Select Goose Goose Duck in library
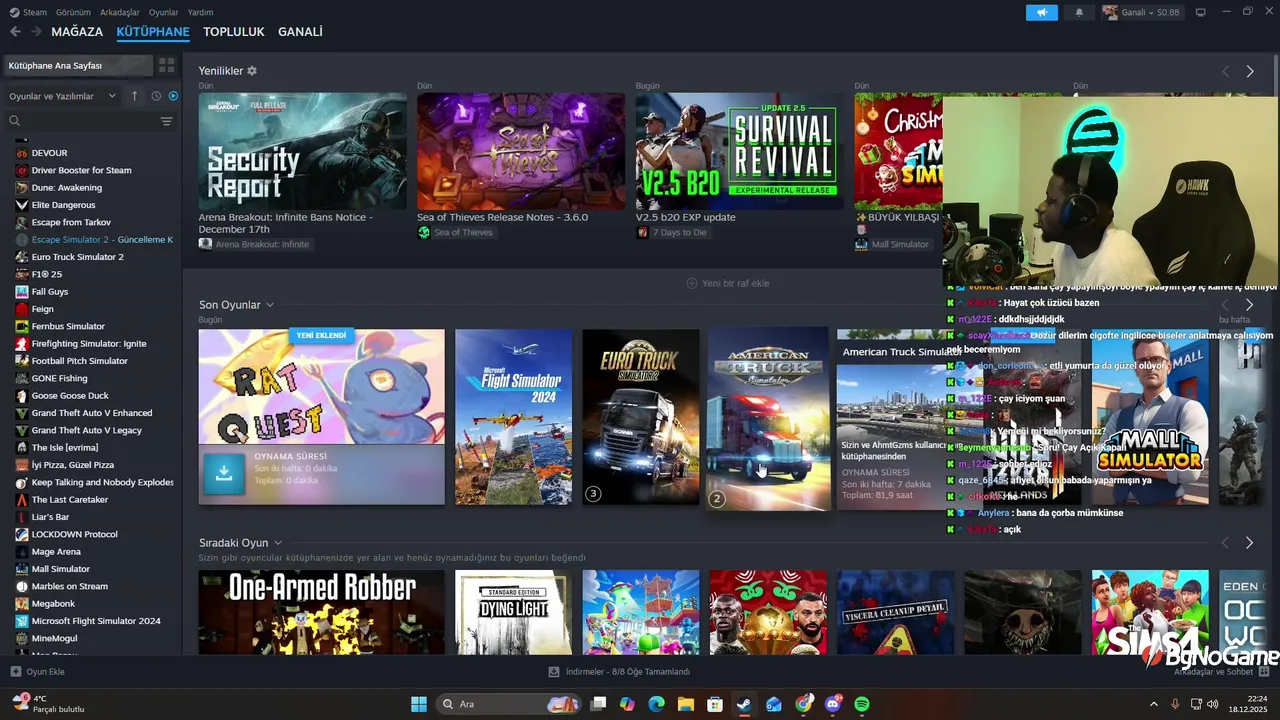 (x=70, y=396)
